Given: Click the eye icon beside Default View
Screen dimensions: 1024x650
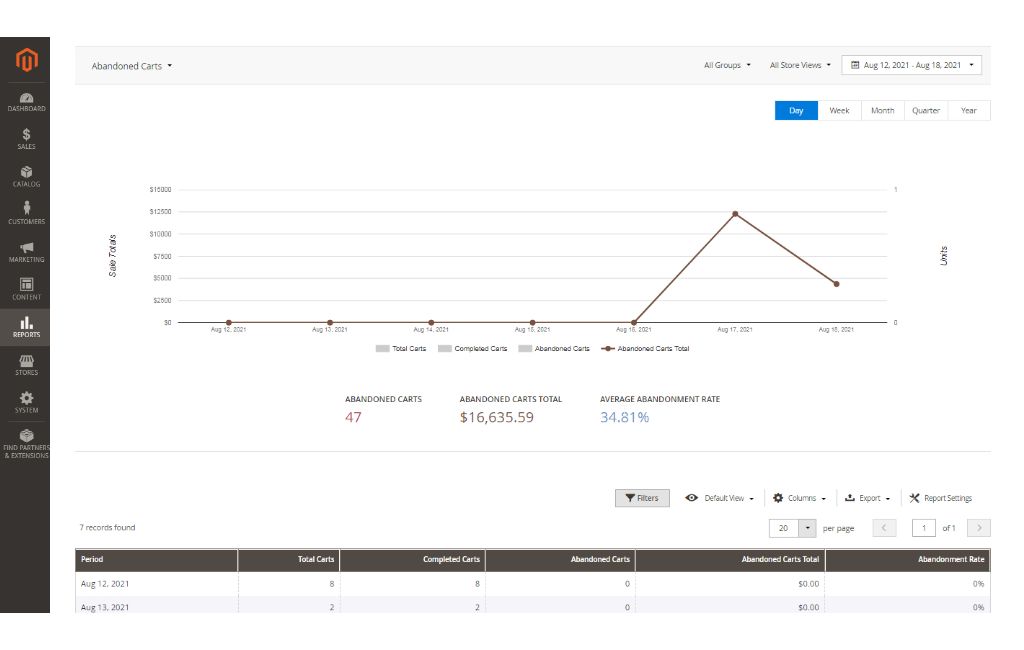Looking at the screenshot, I should 691,498.
